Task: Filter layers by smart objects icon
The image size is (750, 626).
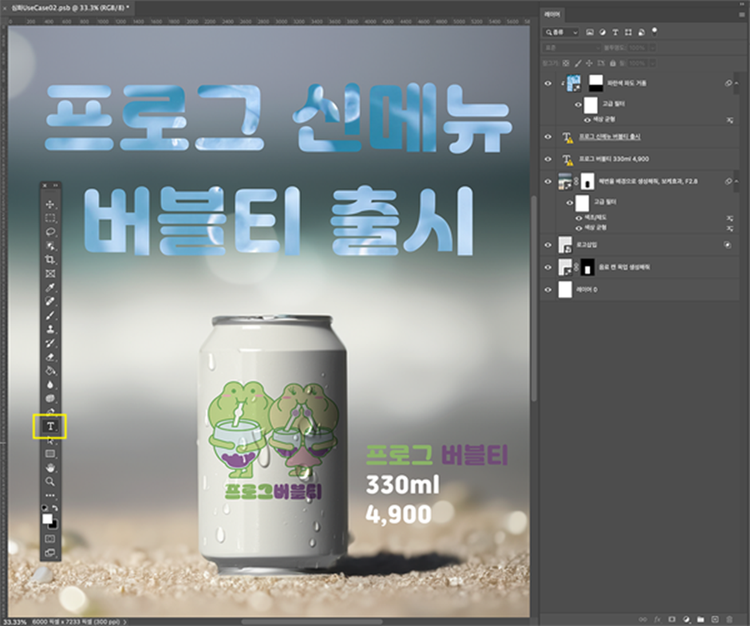Action: tap(641, 33)
